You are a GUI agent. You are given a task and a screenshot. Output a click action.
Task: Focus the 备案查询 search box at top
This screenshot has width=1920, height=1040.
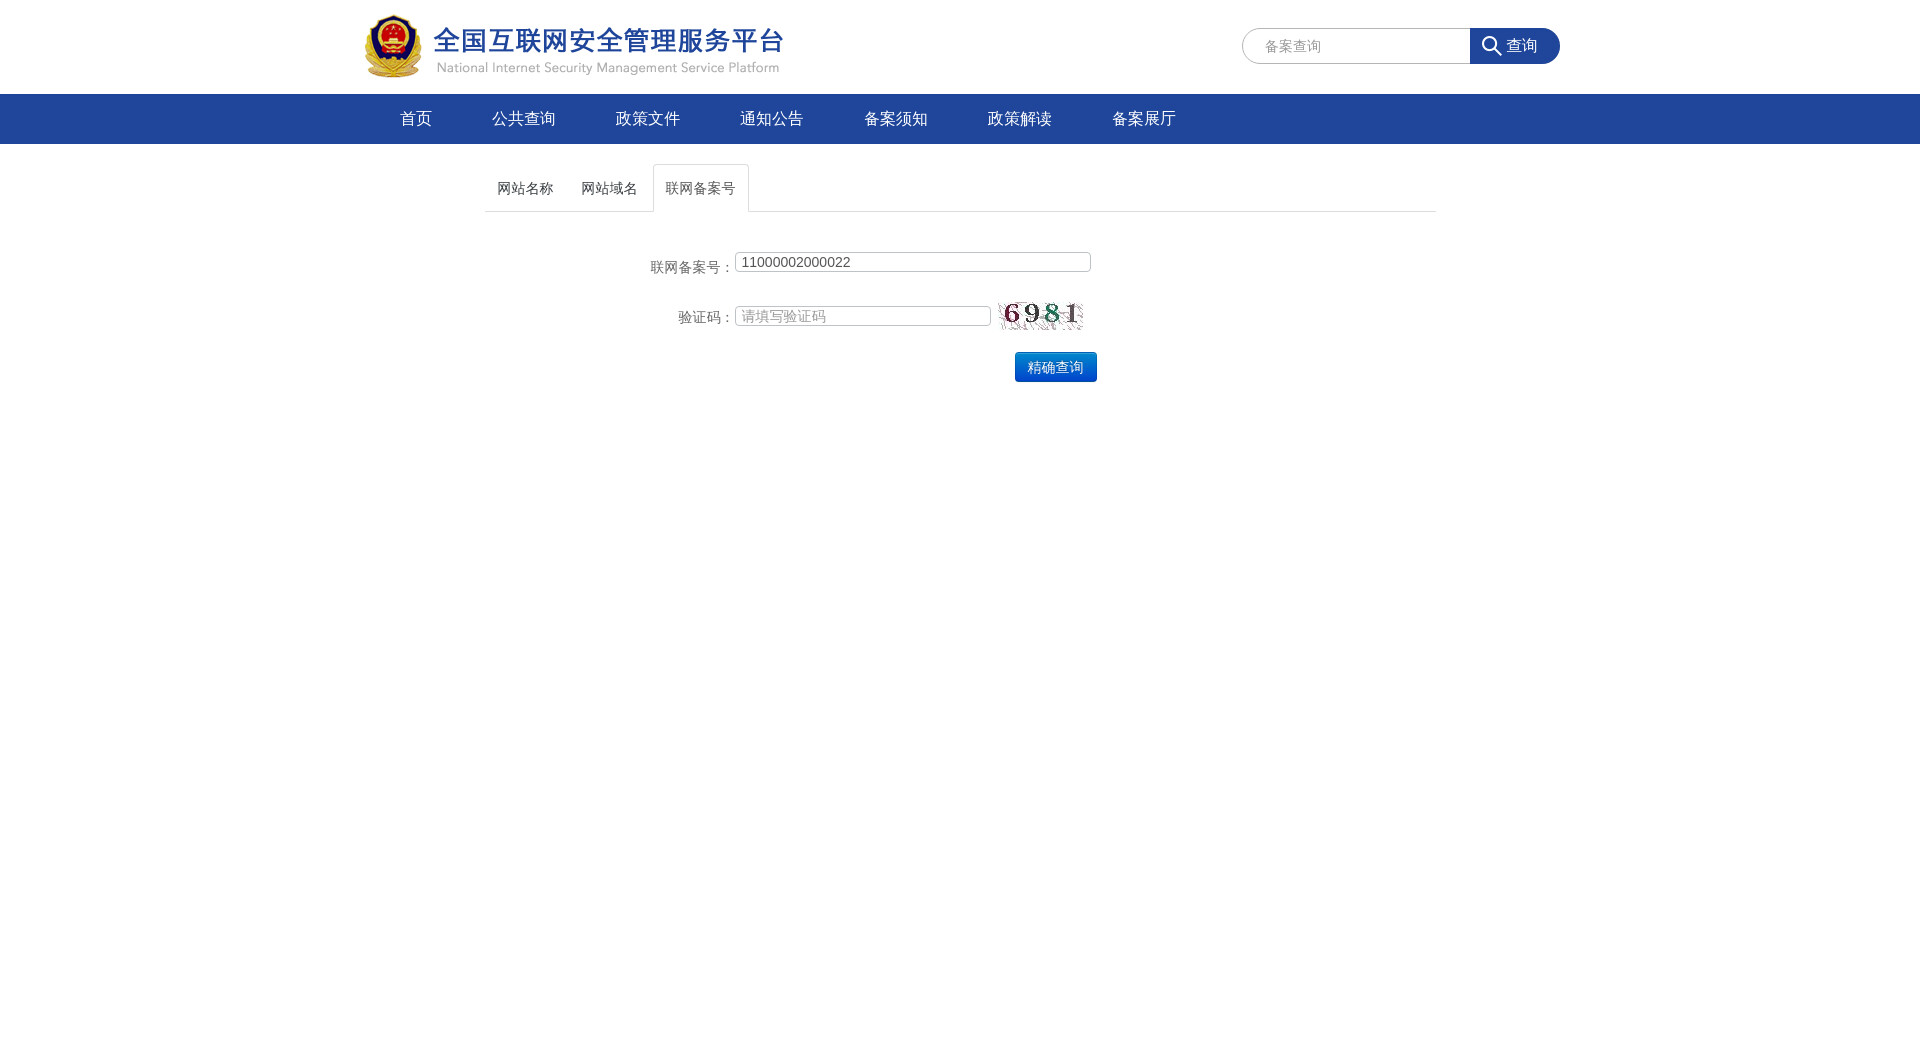point(1356,46)
